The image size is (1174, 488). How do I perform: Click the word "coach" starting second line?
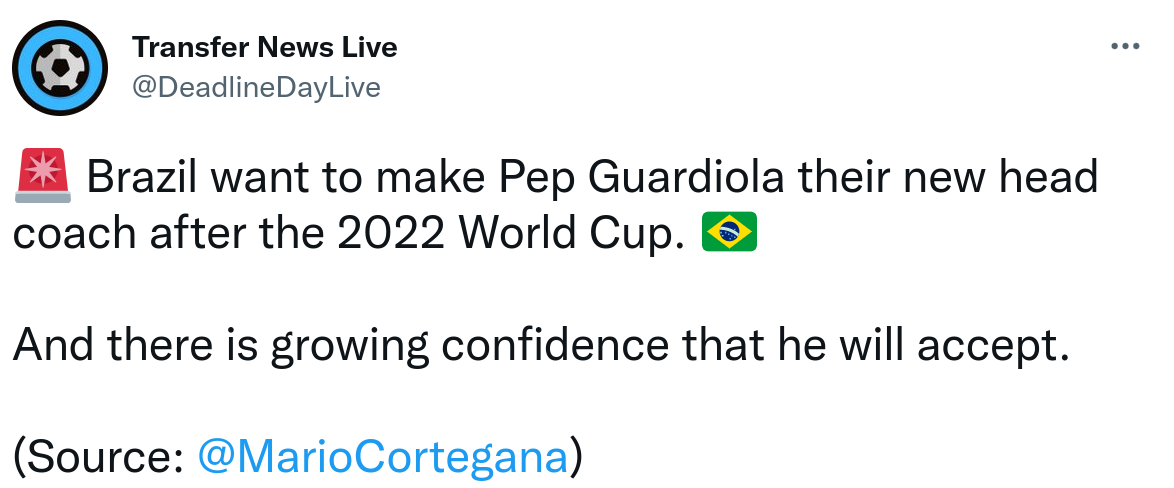[73, 233]
